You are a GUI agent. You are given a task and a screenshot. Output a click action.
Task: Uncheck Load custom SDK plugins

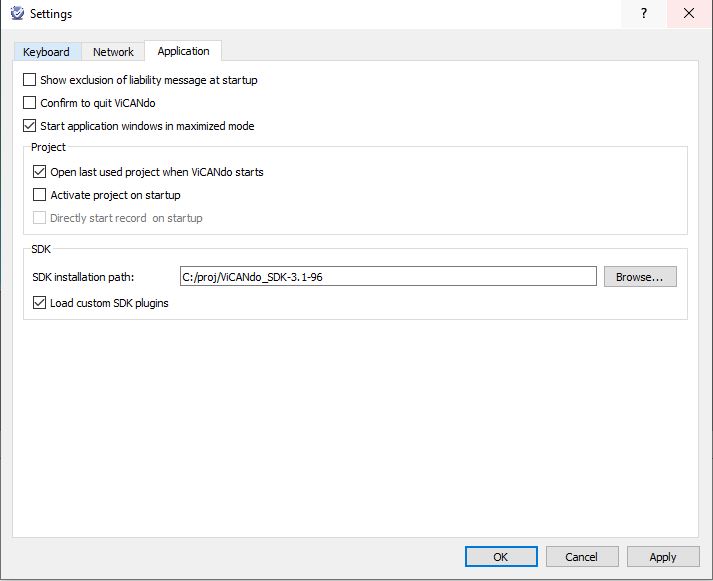[40, 303]
